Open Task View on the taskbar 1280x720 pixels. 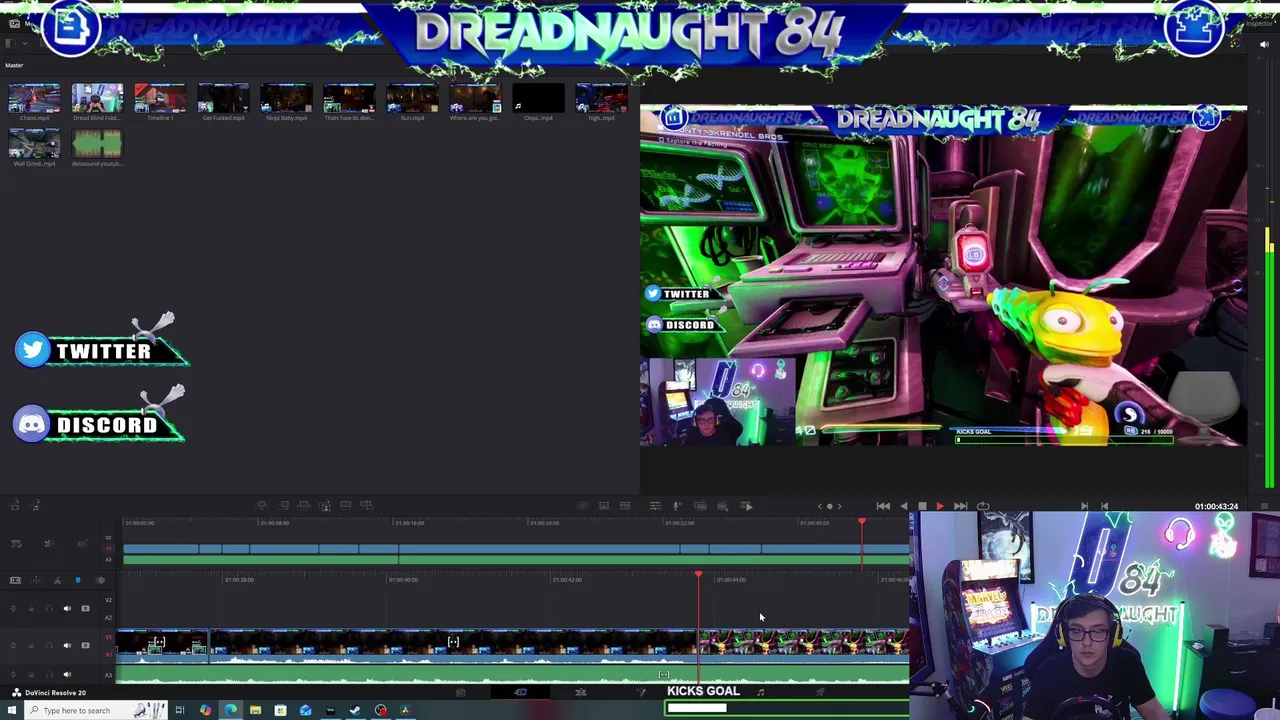pos(180,711)
